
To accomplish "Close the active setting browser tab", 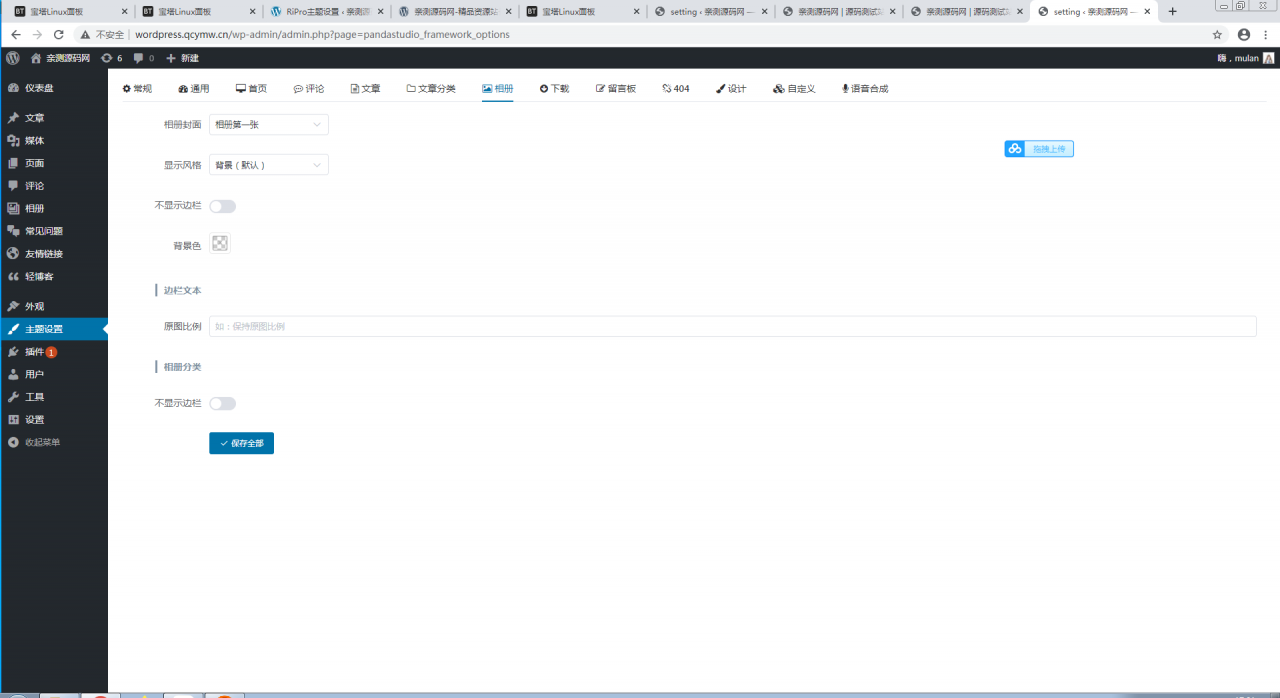I will point(1147,12).
